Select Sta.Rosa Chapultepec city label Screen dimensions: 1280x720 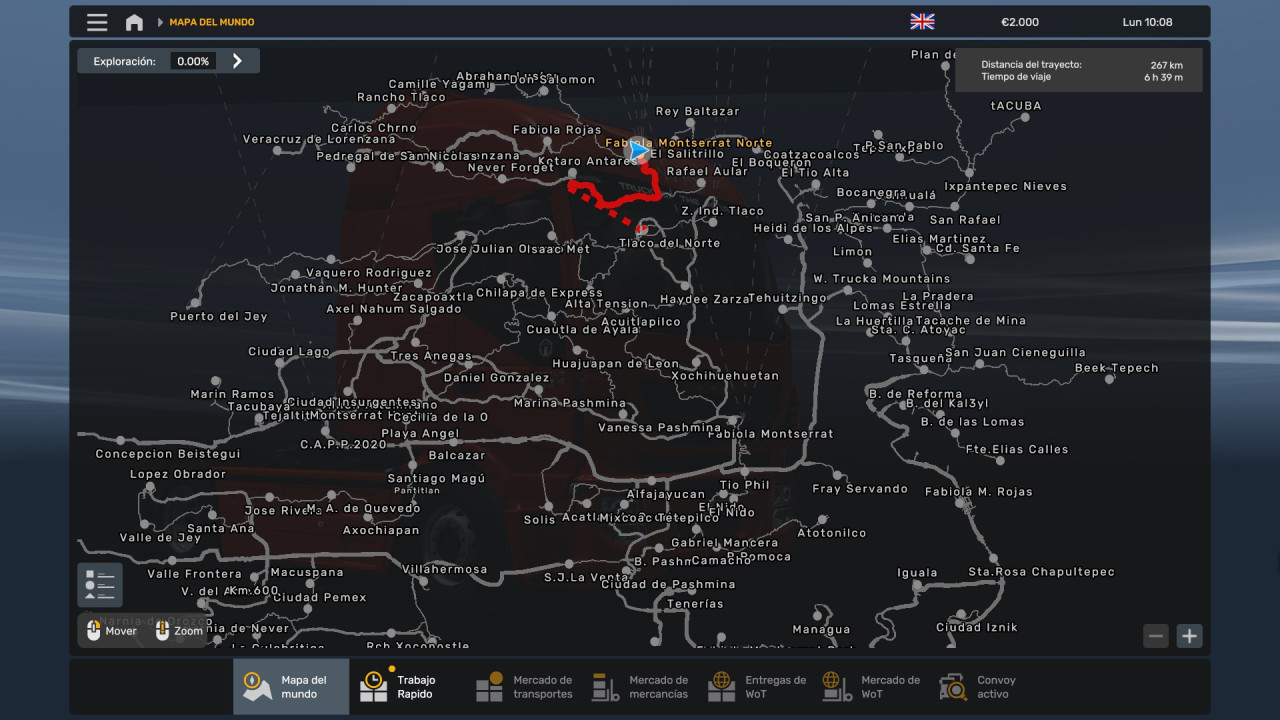(x=1041, y=572)
